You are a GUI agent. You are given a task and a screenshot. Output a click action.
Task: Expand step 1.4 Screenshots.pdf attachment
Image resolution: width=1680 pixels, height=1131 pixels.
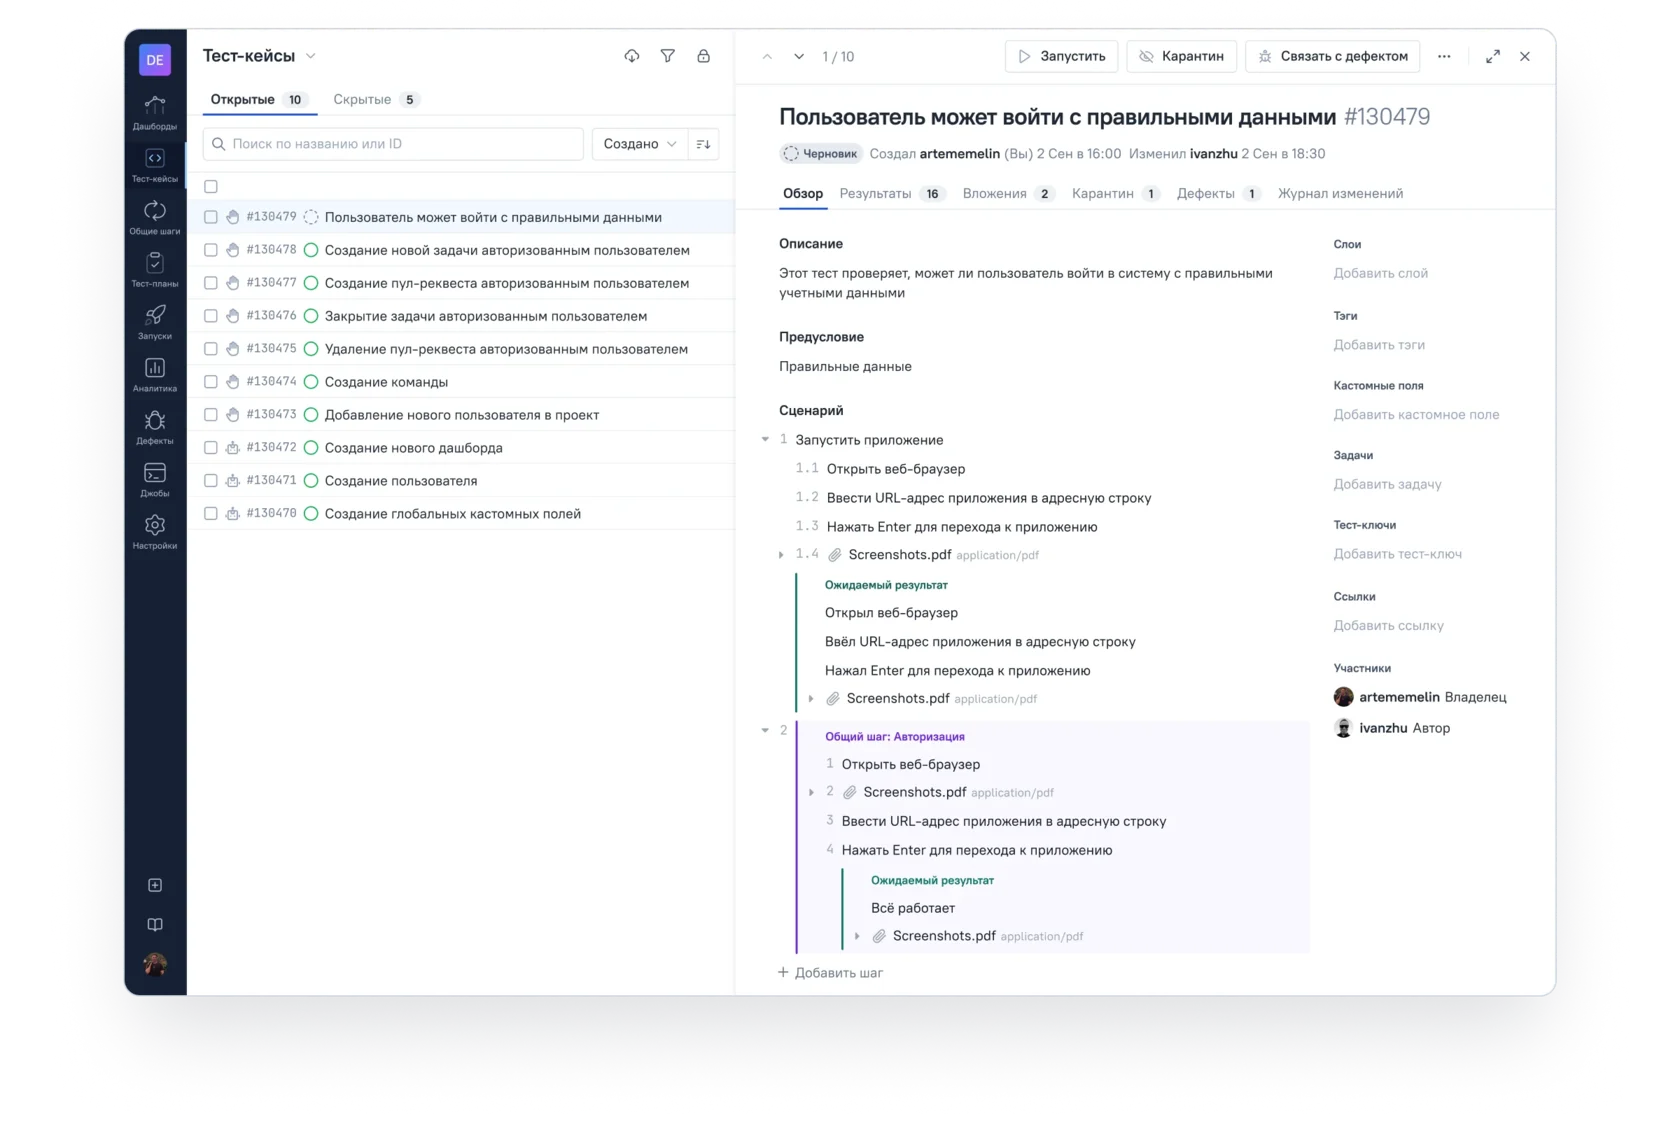[x=781, y=555]
